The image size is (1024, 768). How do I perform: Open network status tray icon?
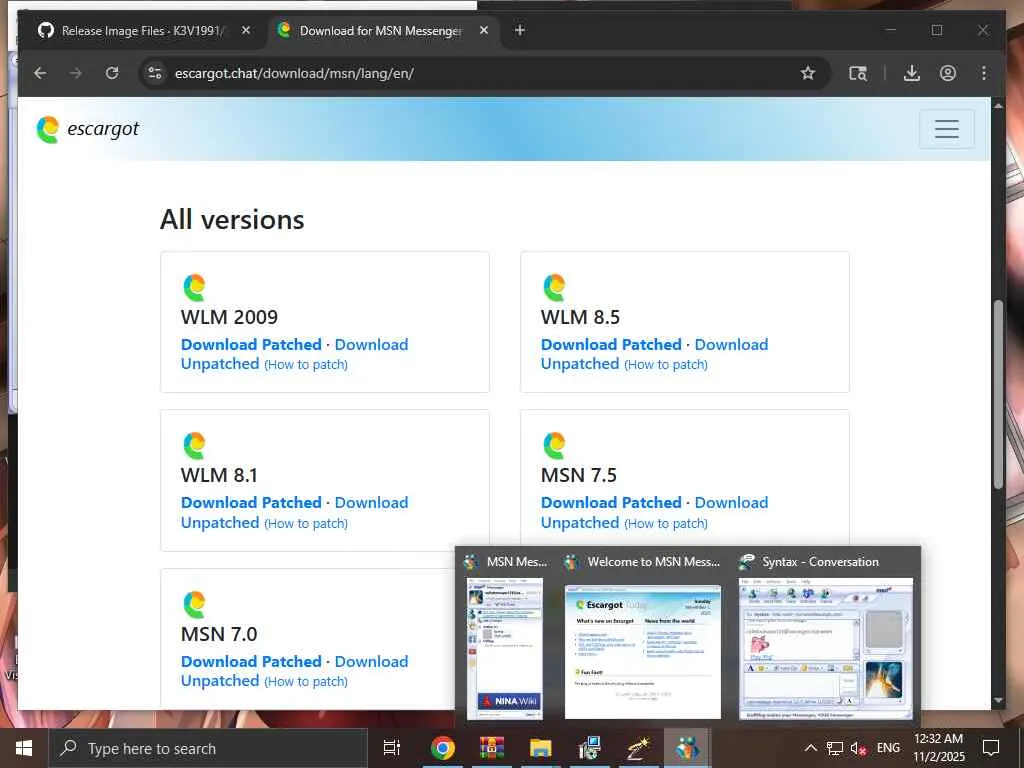[835, 748]
